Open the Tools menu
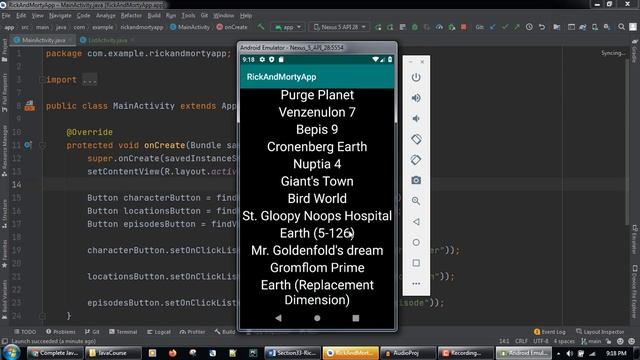This screenshot has height=360, width=640. (188, 16)
